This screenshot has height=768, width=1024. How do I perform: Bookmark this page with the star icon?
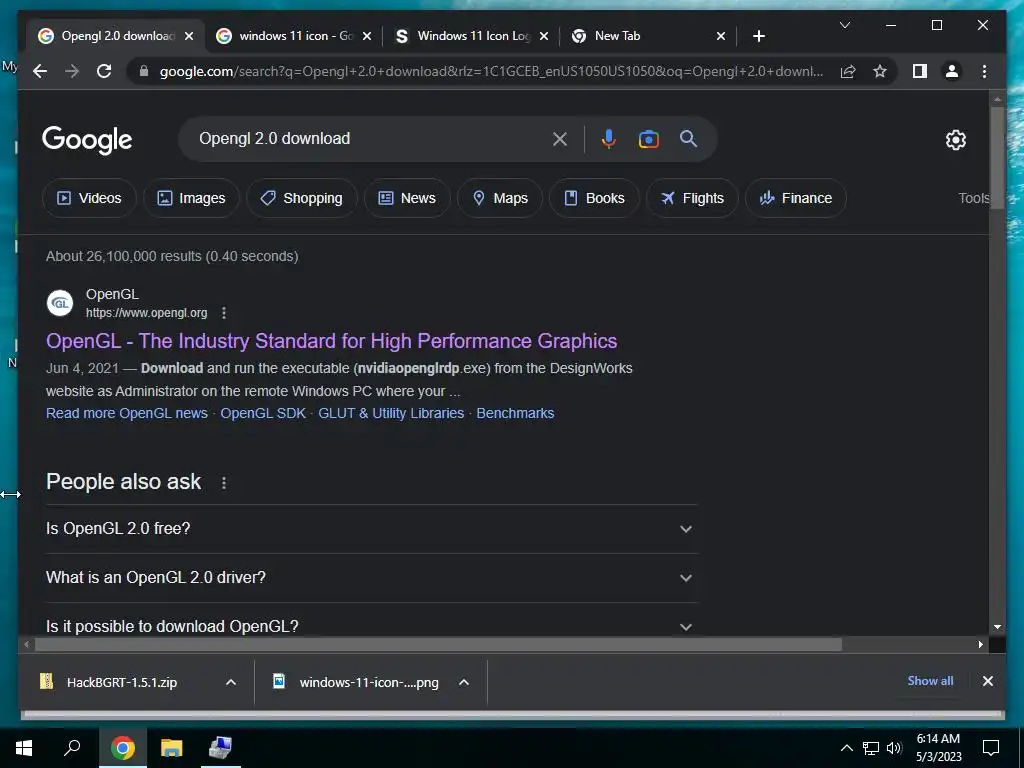(880, 71)
